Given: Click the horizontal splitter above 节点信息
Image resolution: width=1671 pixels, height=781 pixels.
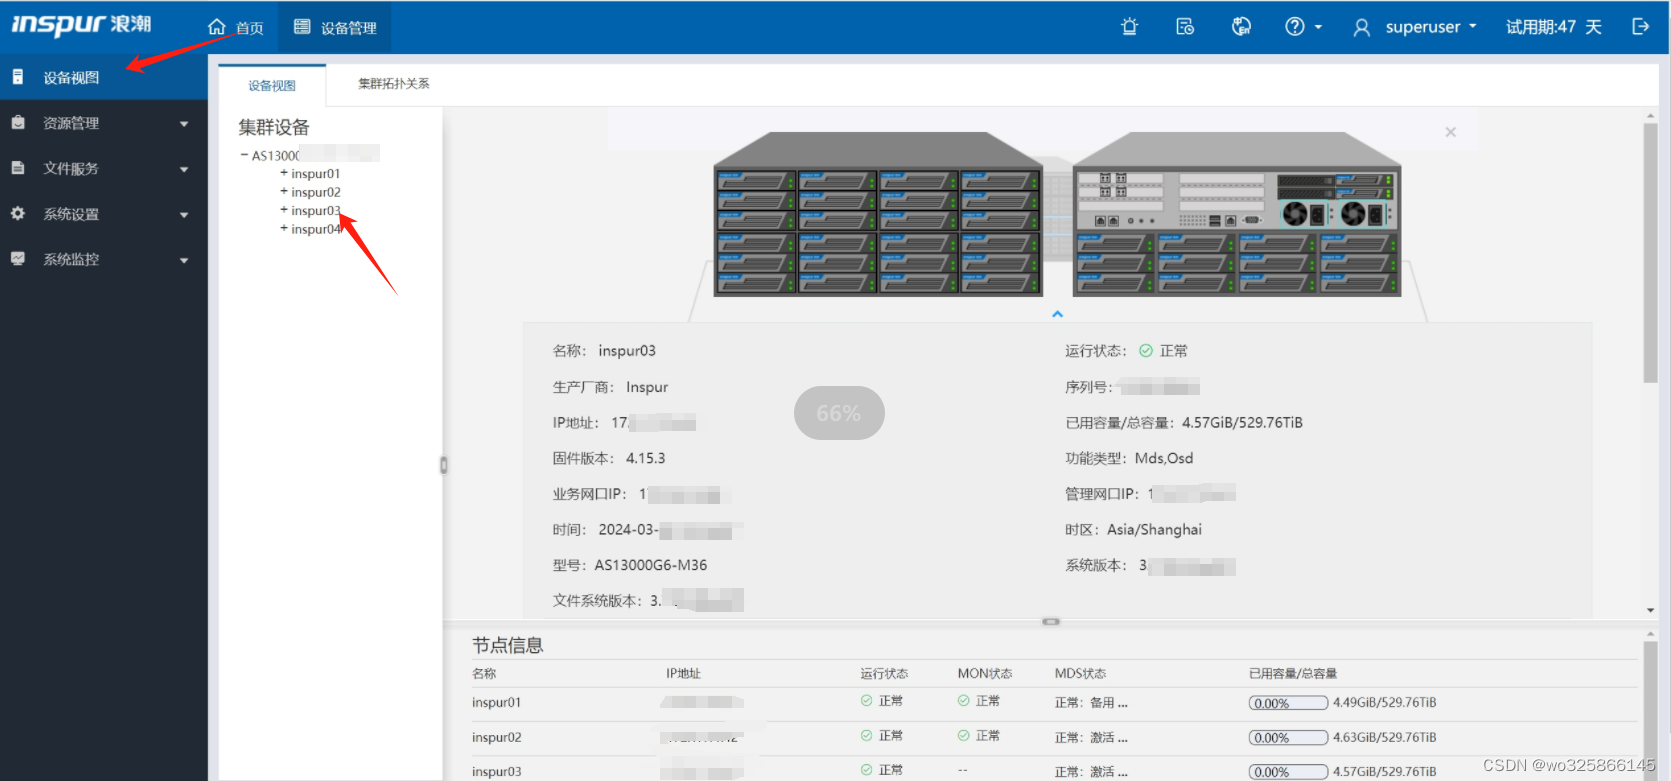Looking at the screenshot, I should click(1051, 622).
